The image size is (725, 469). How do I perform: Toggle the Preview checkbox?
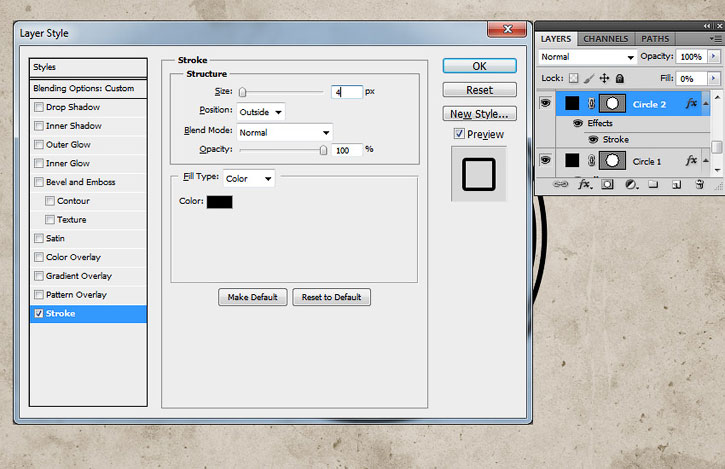pos(459,134)
